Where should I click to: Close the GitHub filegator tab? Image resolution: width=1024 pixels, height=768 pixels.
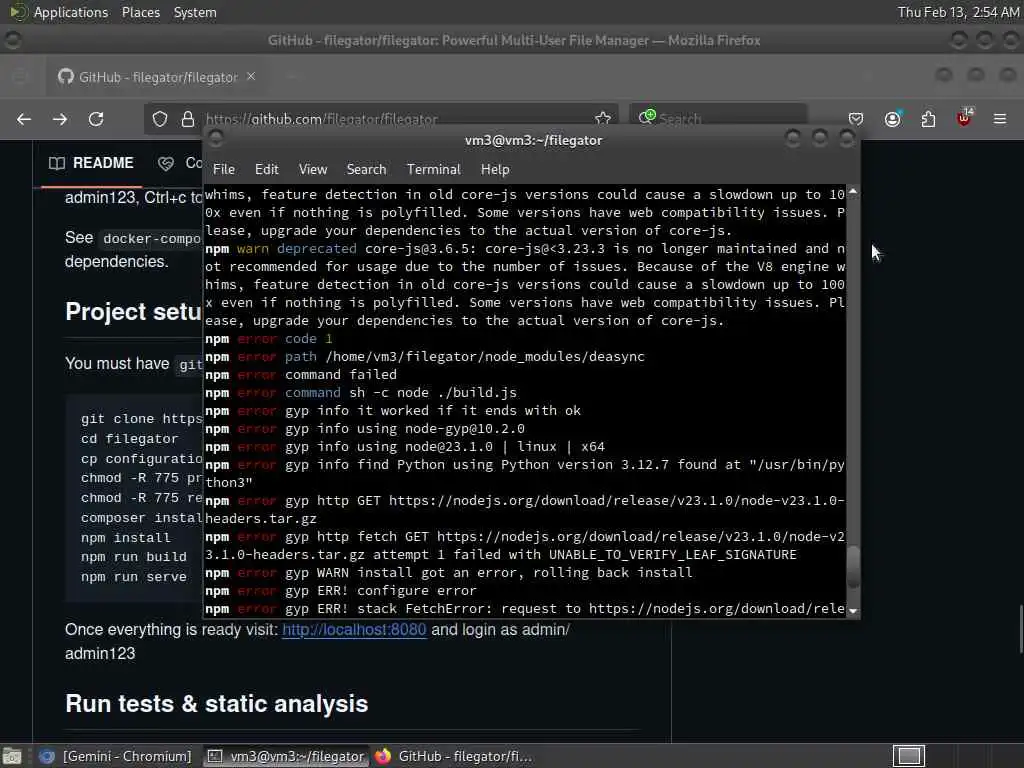click(251, 76)
